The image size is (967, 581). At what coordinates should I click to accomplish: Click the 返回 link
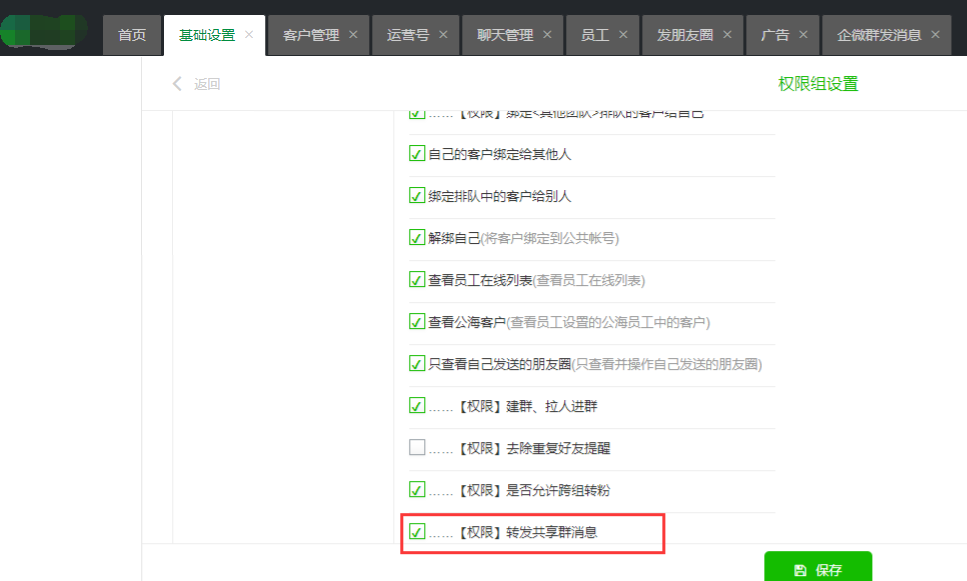207,84
